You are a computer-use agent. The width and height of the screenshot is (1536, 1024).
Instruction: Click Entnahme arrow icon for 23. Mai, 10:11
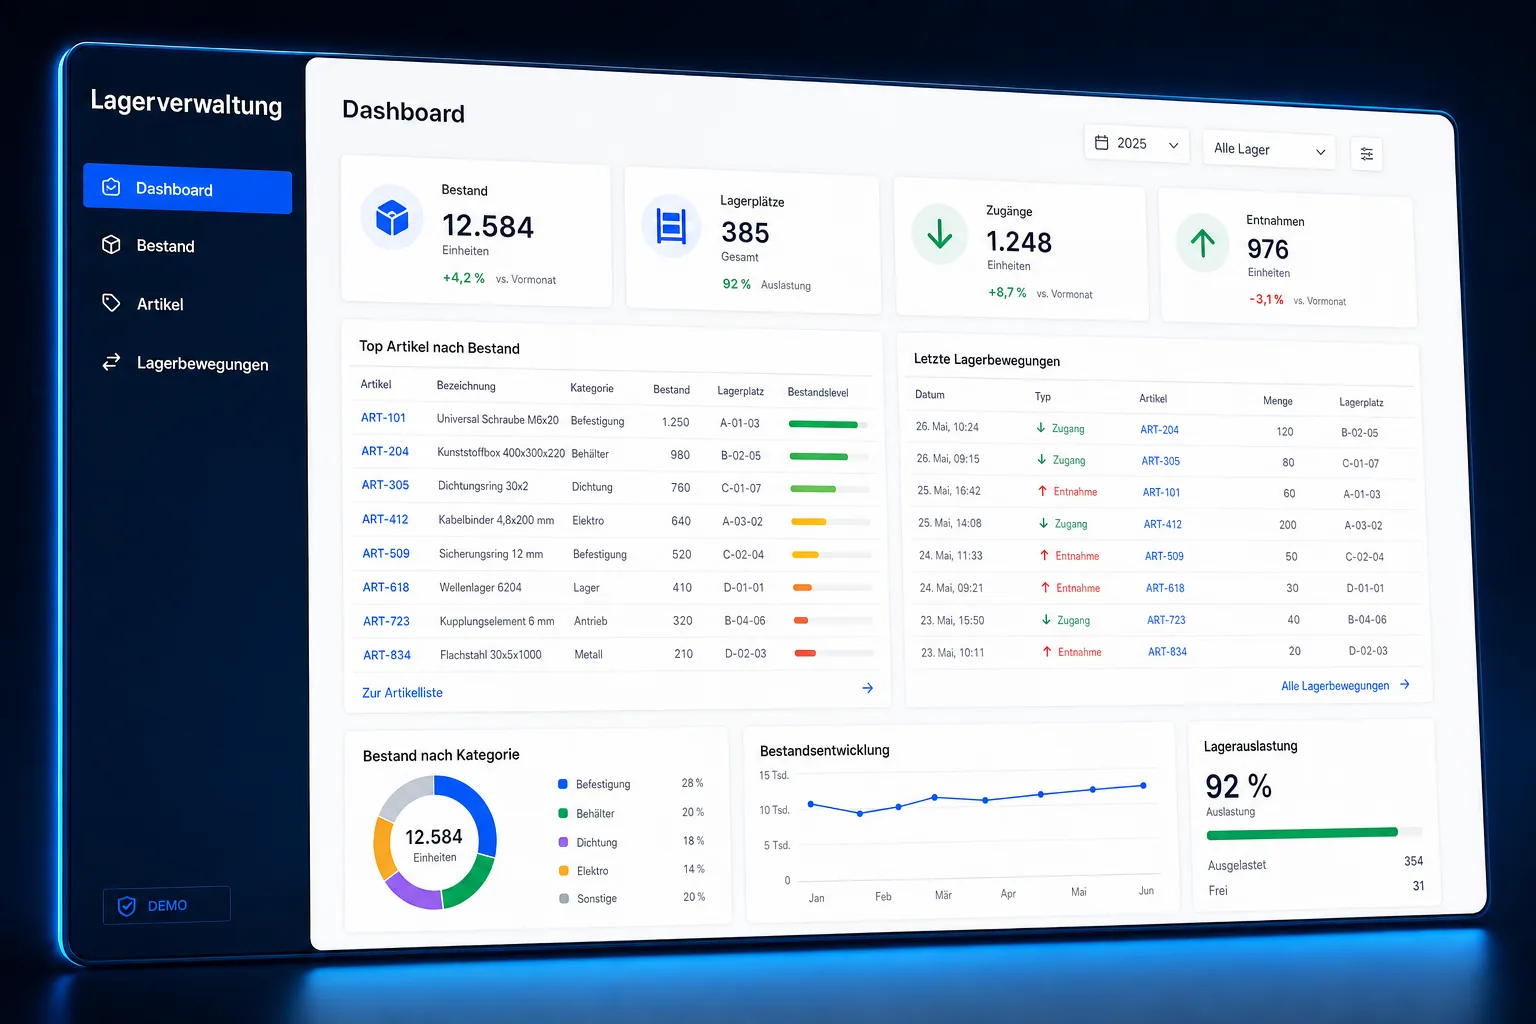pos(1048,651)
